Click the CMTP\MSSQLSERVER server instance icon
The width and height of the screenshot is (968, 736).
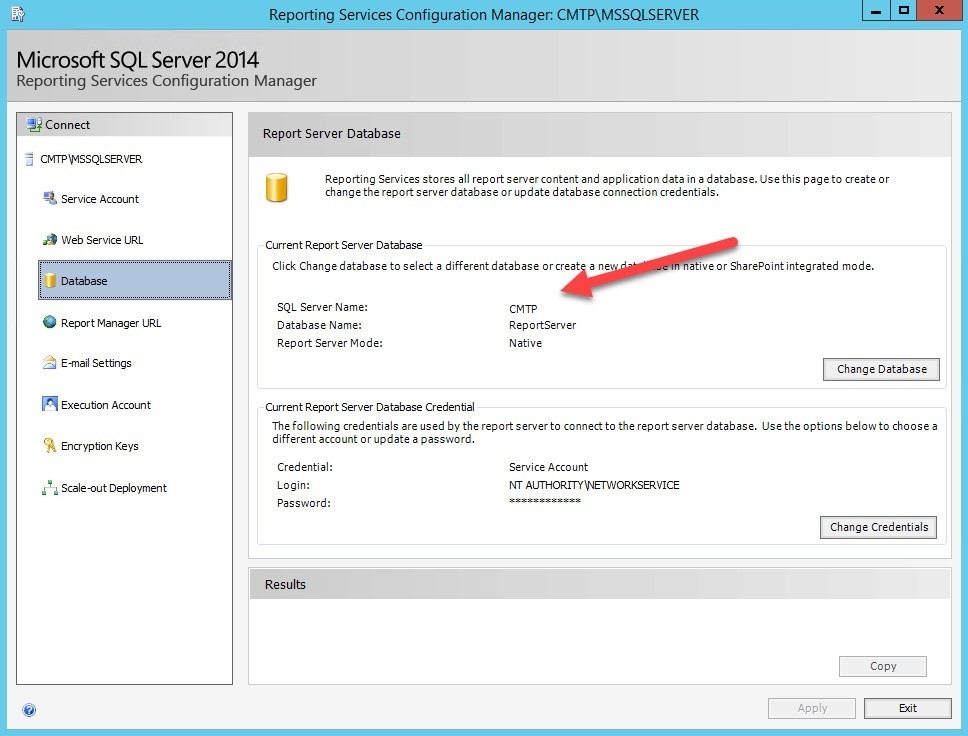pos(29,159)
